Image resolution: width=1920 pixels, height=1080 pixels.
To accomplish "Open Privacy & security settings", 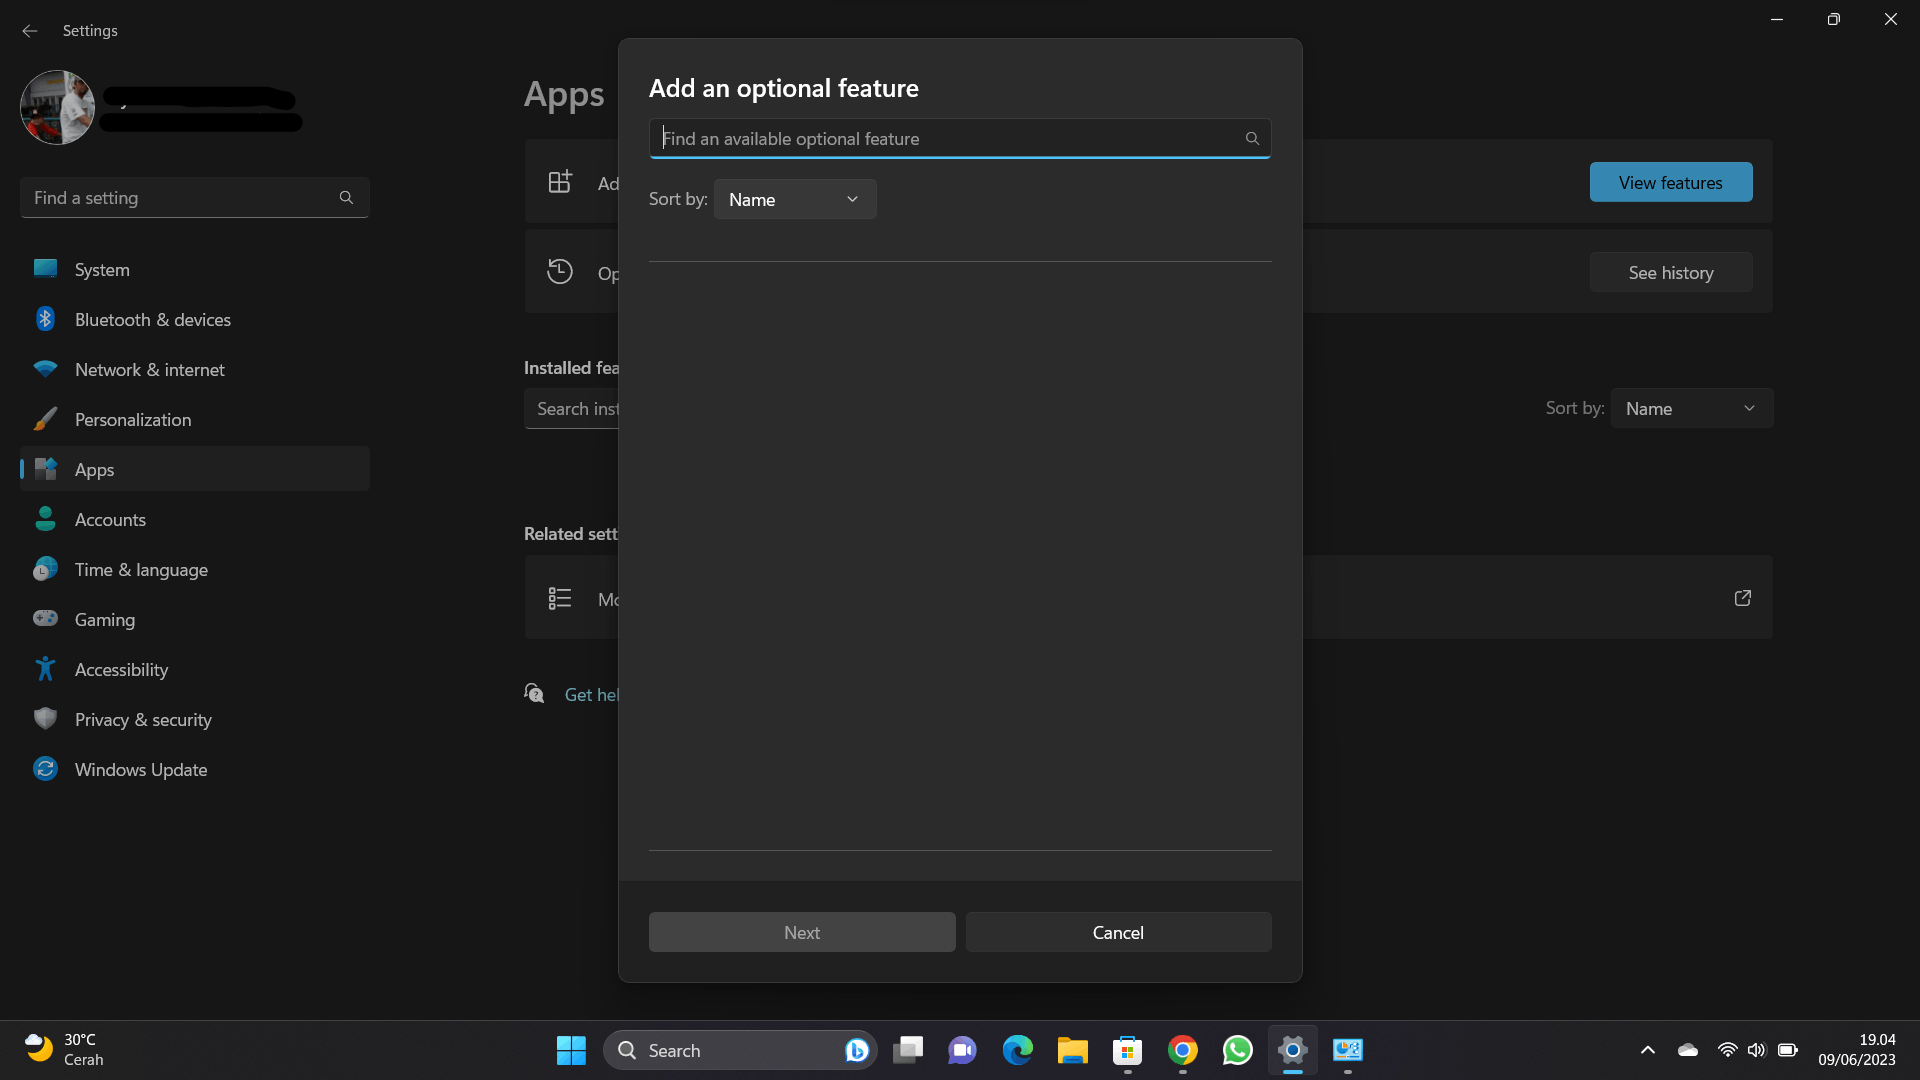I will coord(142,719).
